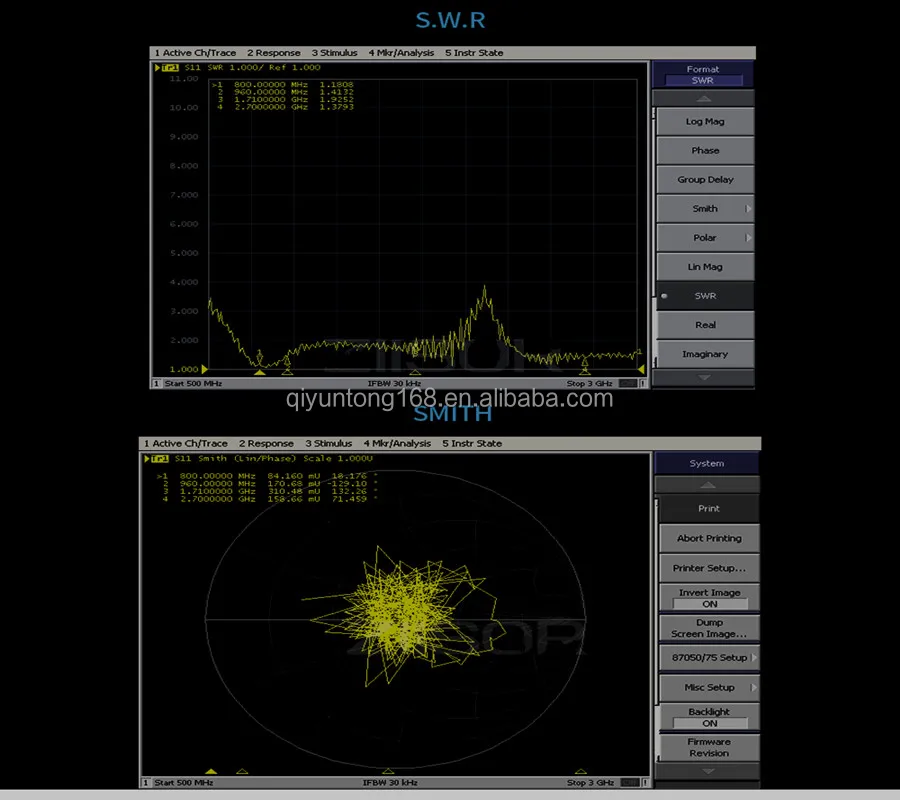Screen dimensions: 900x800
Task: Click marker 1 readout 800.00000 MHz 1.1808
Action: tap(283, 84)
